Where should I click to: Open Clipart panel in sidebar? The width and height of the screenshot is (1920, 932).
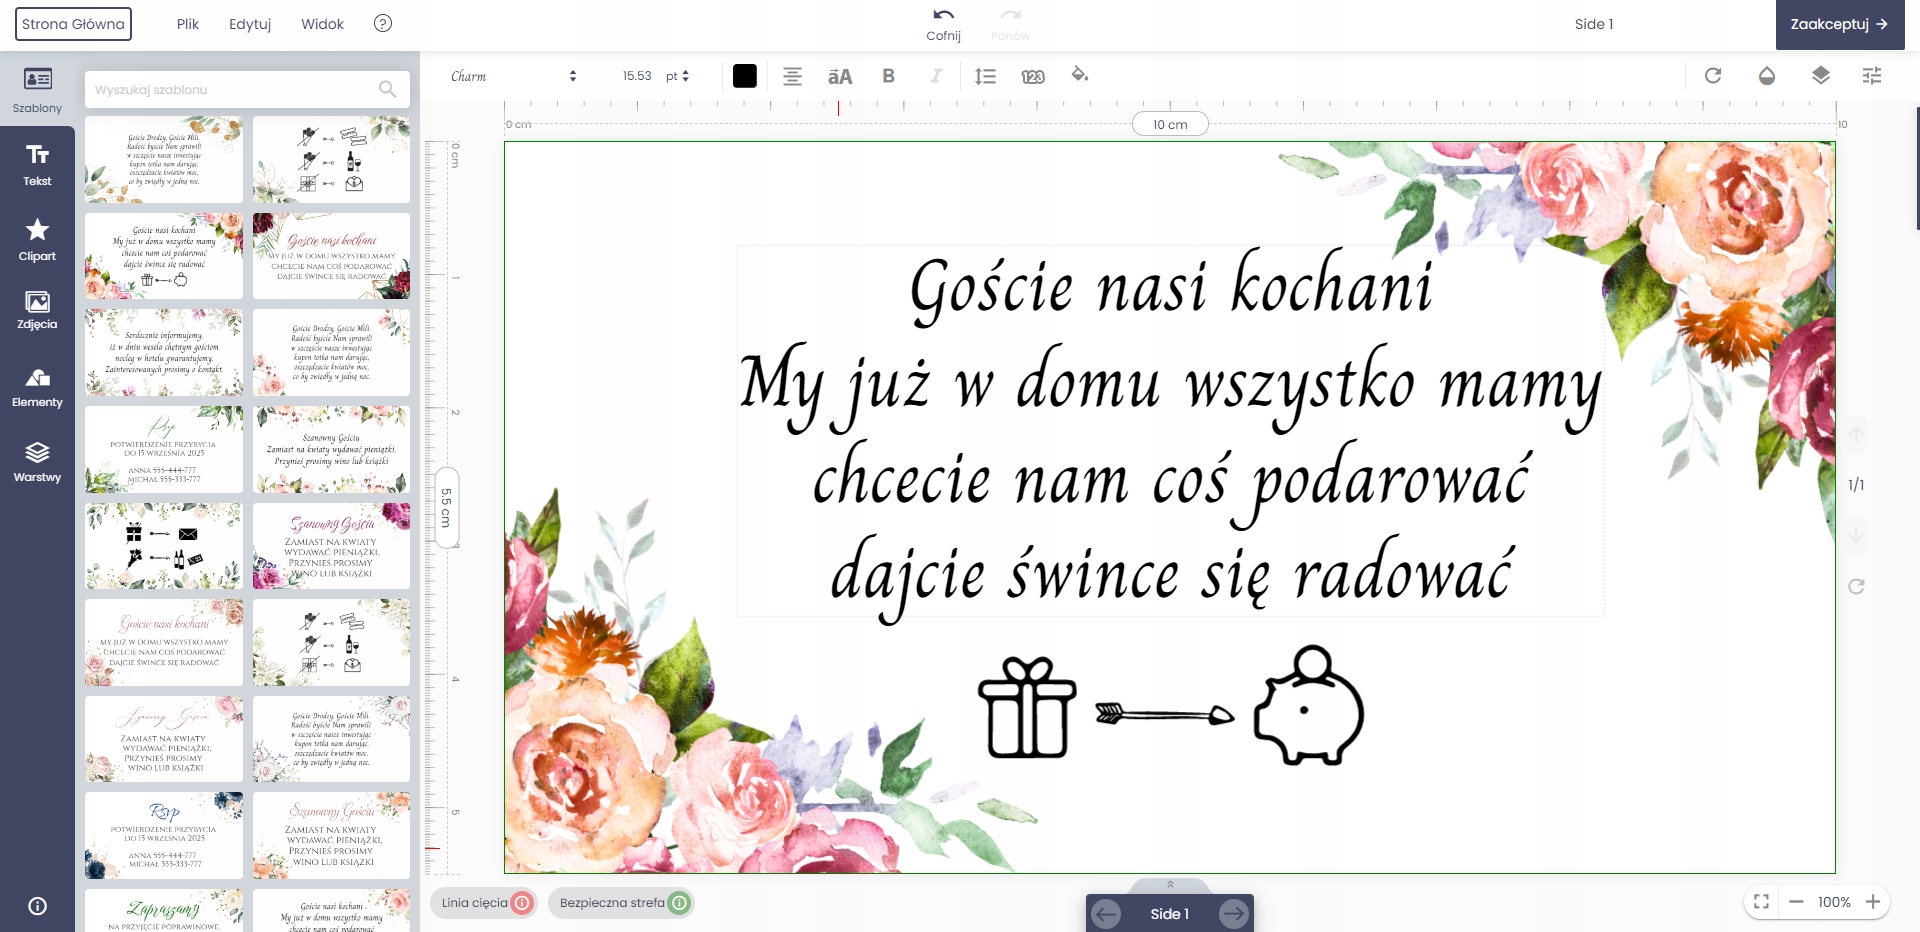37,240
